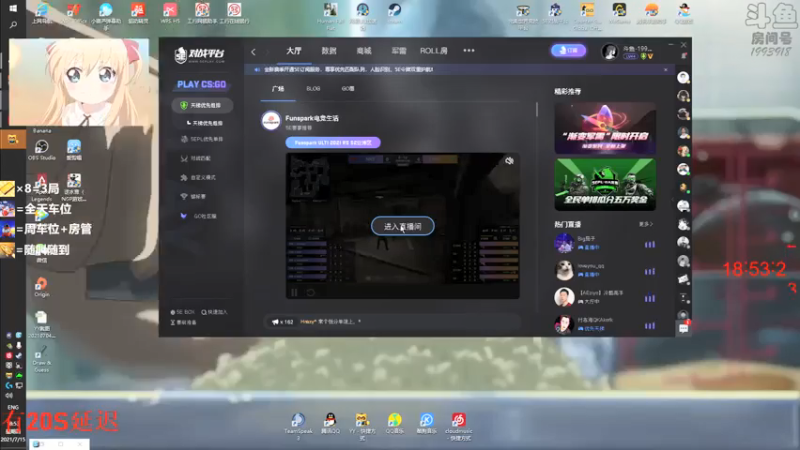
Task: Select the GO圈 sub-tab
Action: [x=348, y=89]
